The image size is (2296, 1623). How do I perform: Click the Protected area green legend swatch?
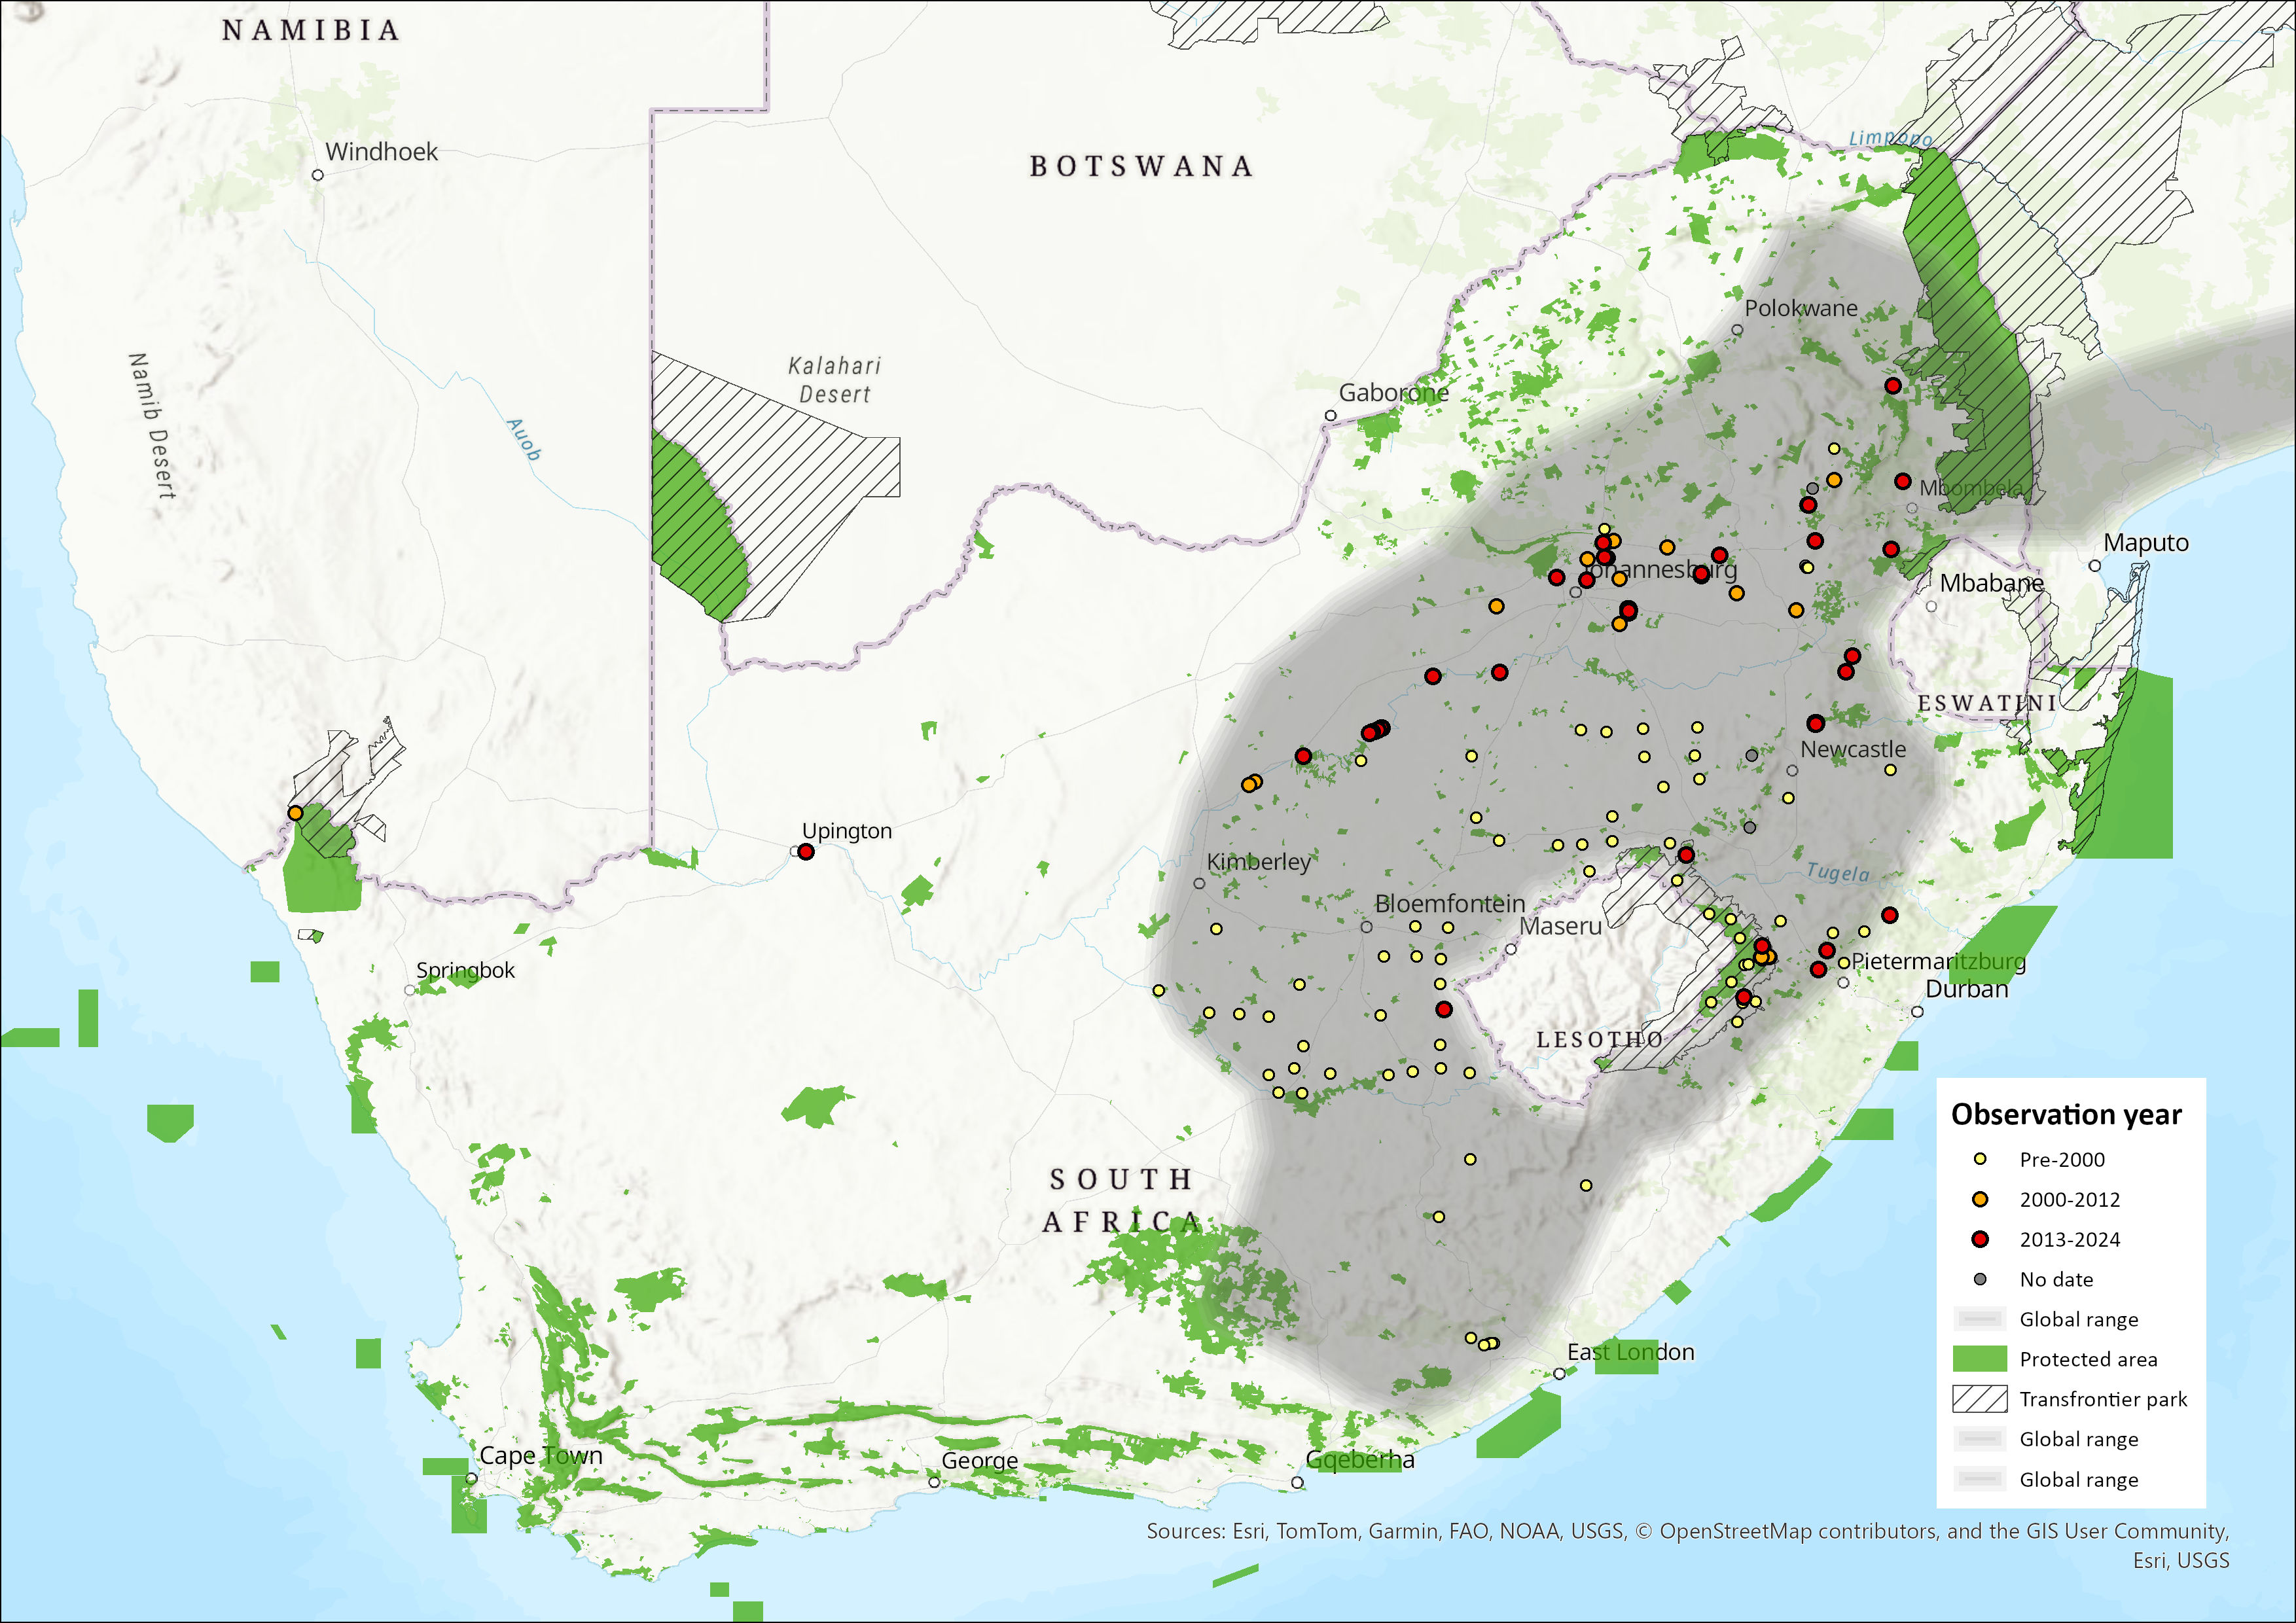click(1979, 1359)
